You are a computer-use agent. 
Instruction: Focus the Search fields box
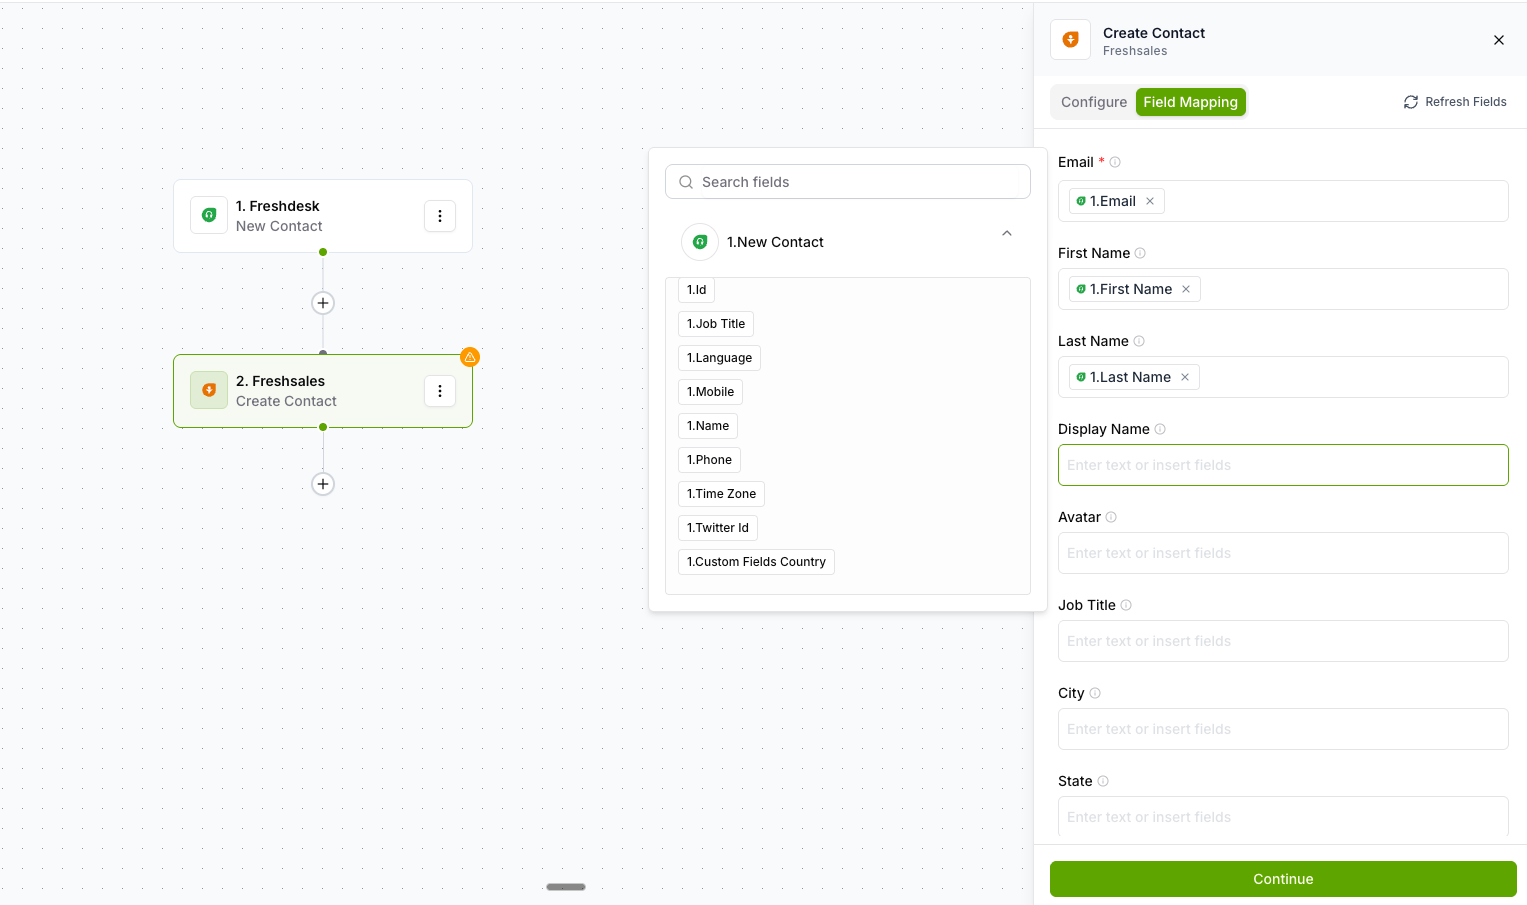[x=848, y=182]
